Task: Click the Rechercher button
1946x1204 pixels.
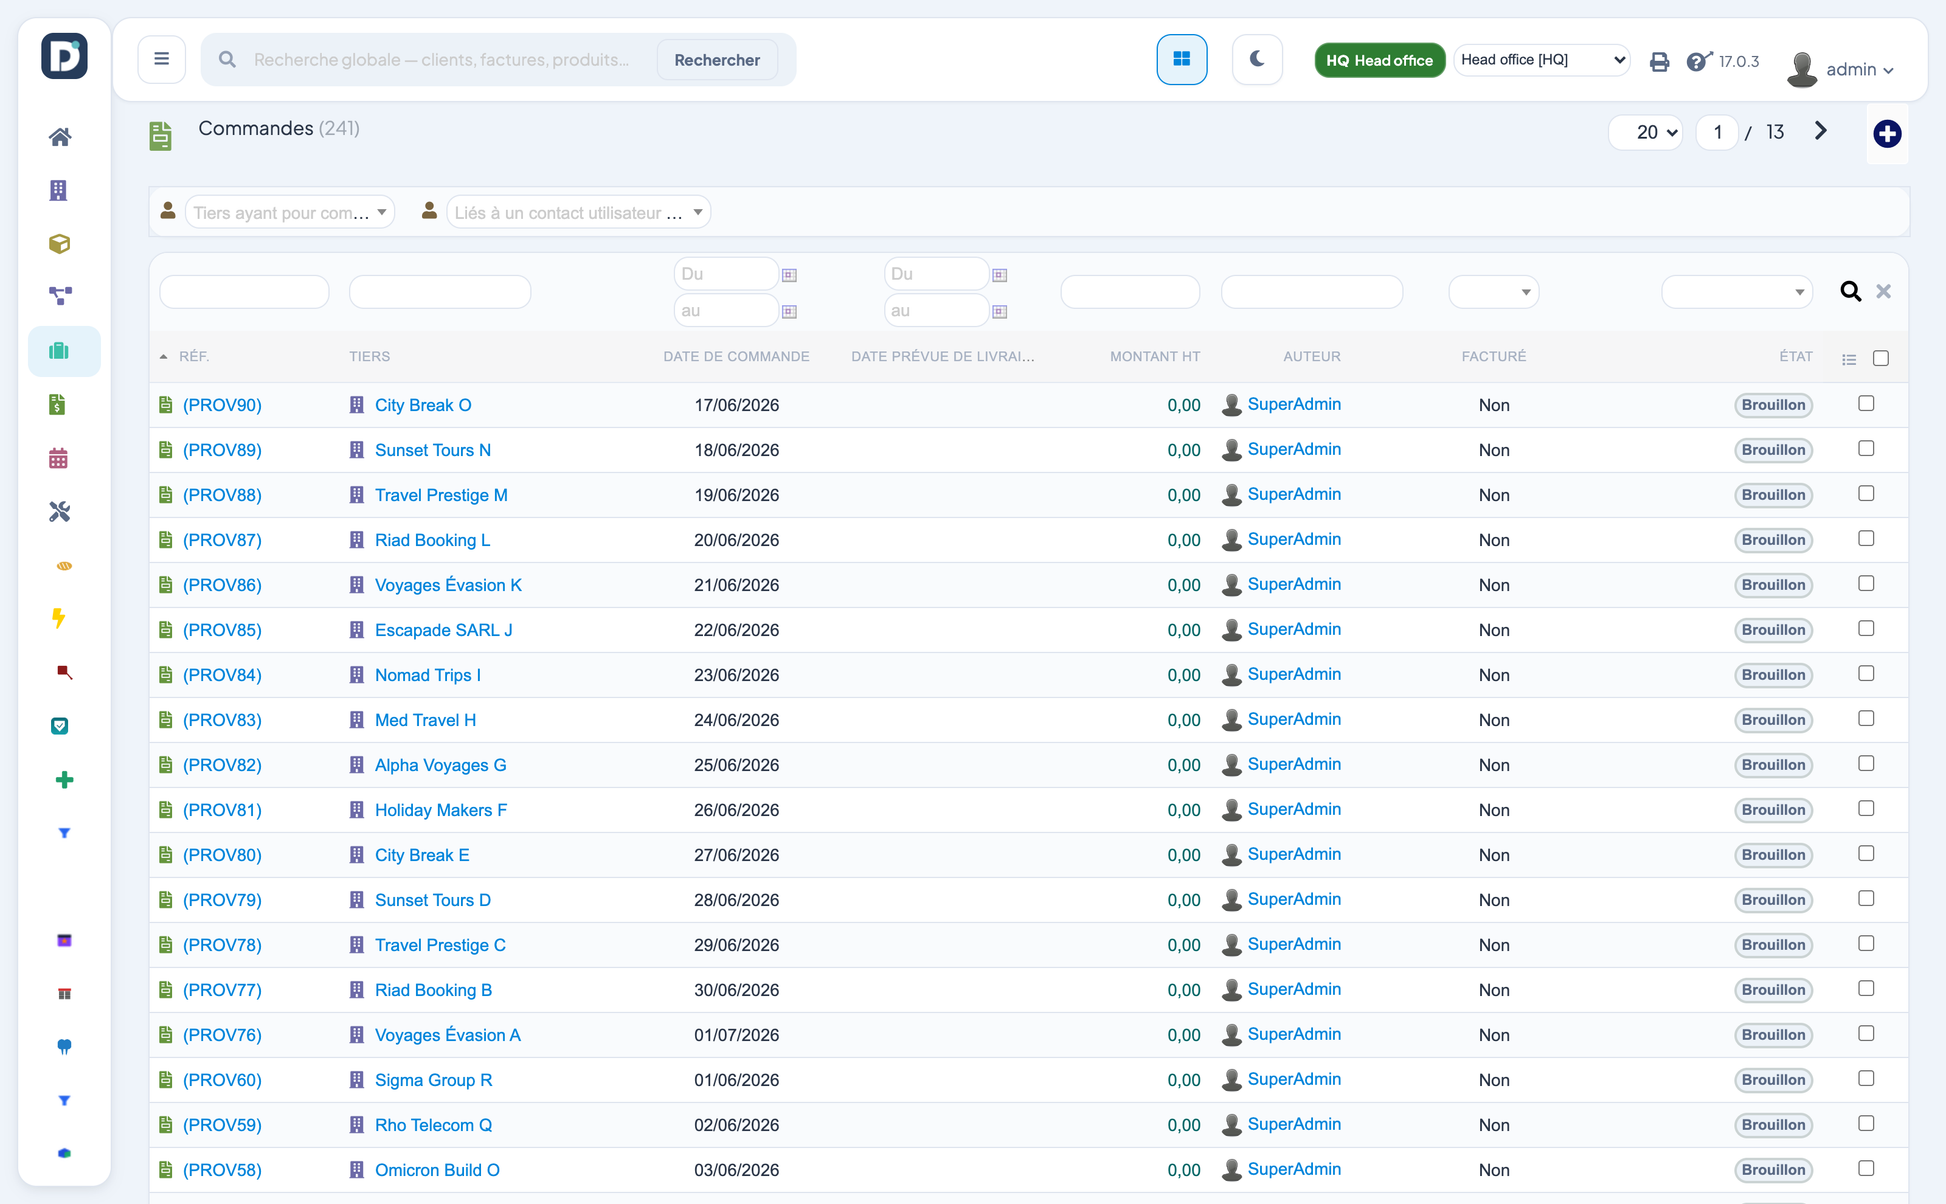Action: click(x=717, y=60)
